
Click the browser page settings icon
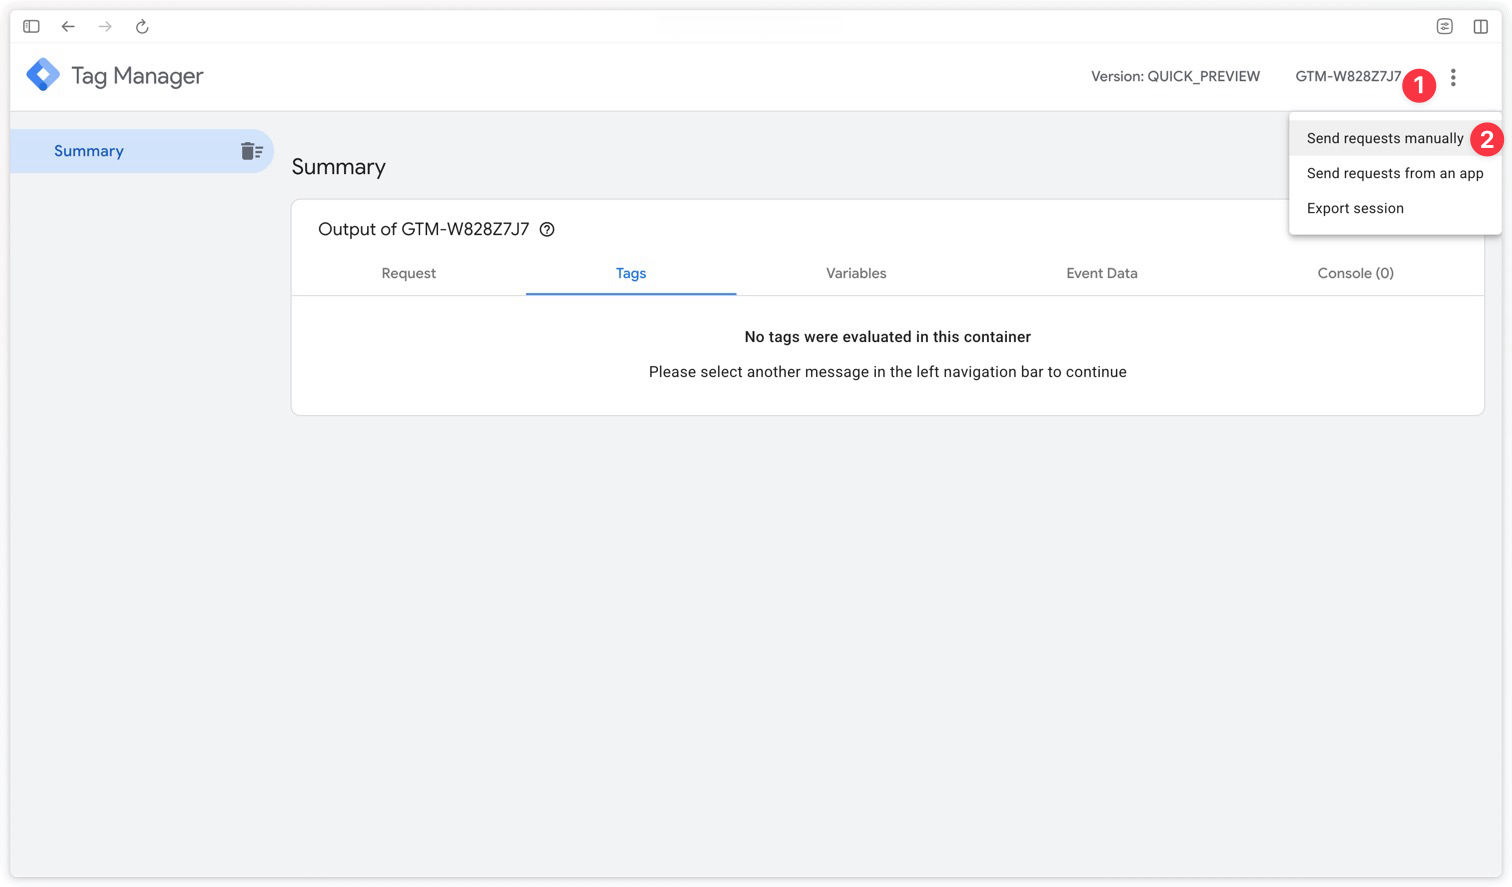(x=1445, y=27)
